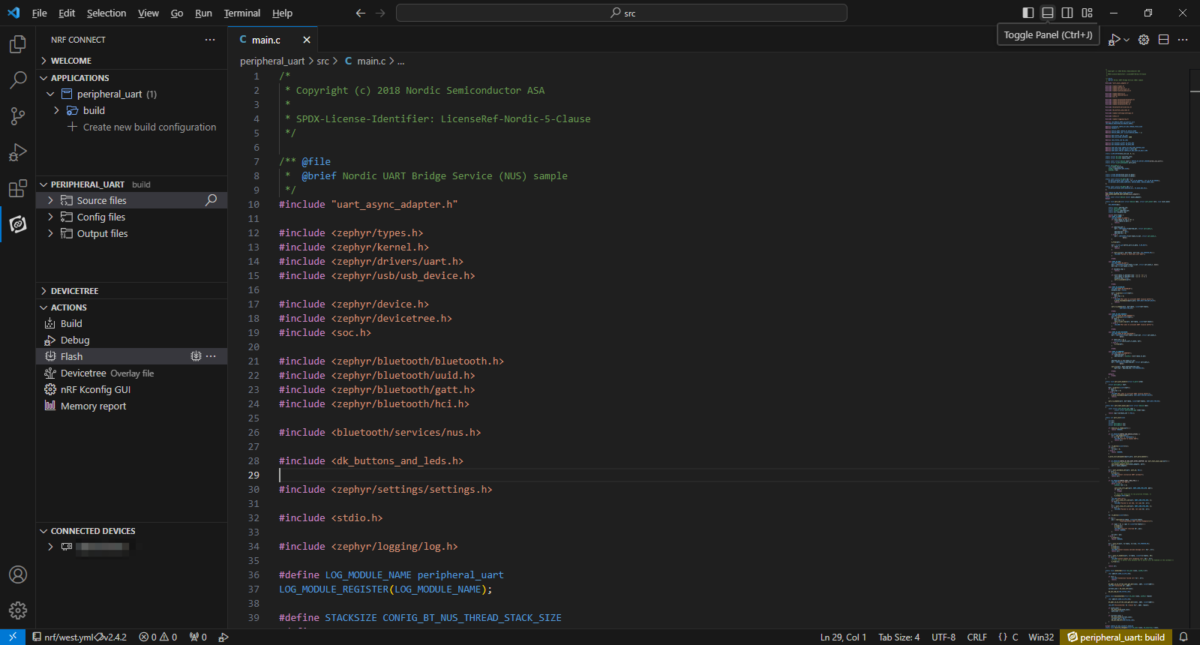Screen dimensions: 1200x645
Task: Run the Build action
Action: coord(71,324)
